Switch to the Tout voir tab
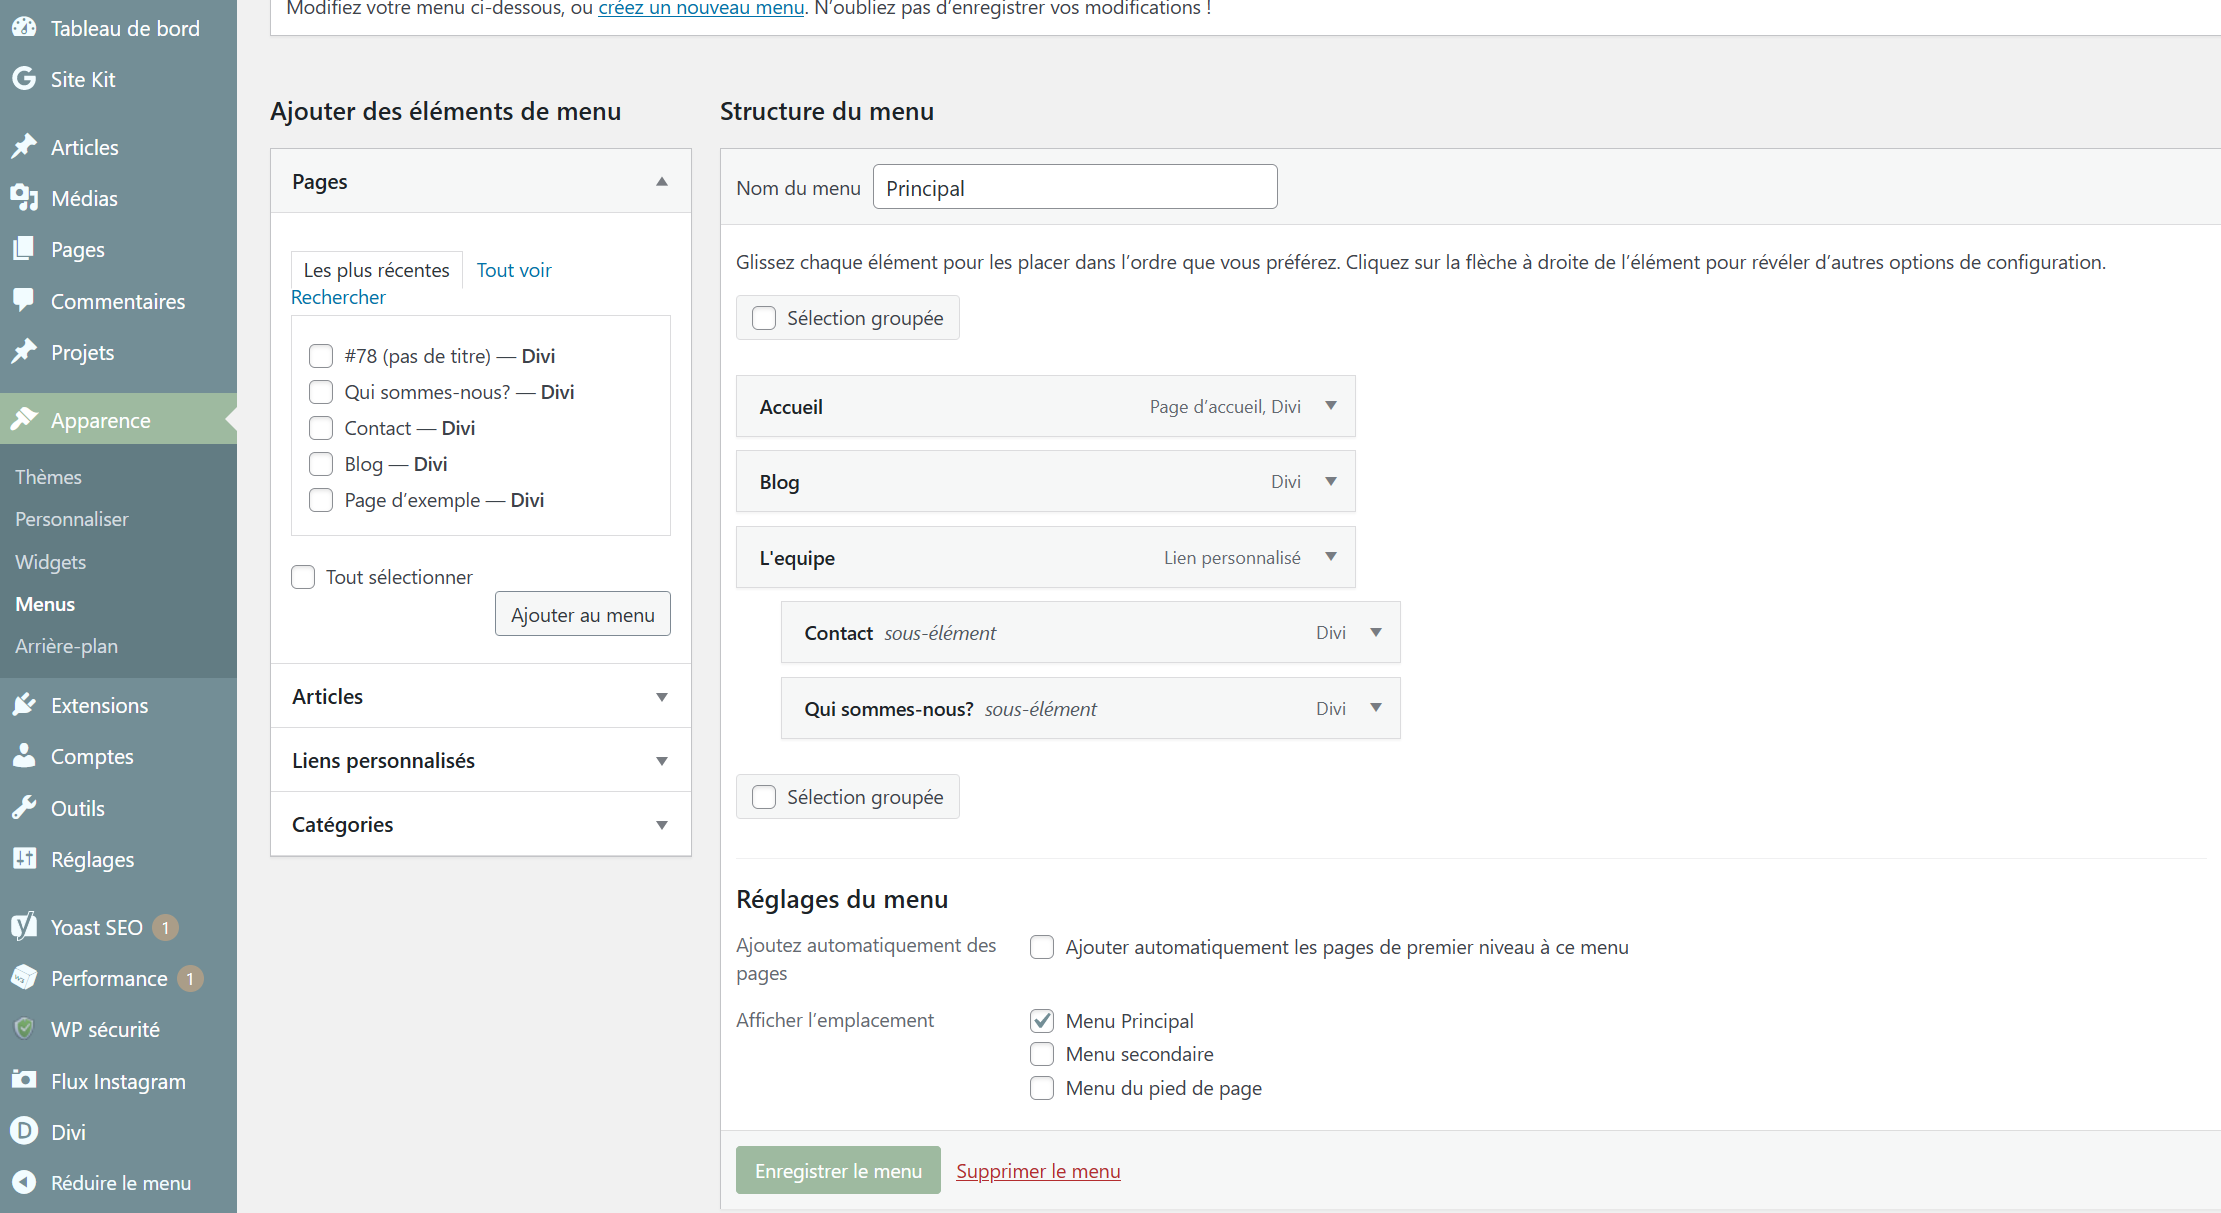Image resolution: width=2221 pixels, height=1213 pixels. coord(514,270)
